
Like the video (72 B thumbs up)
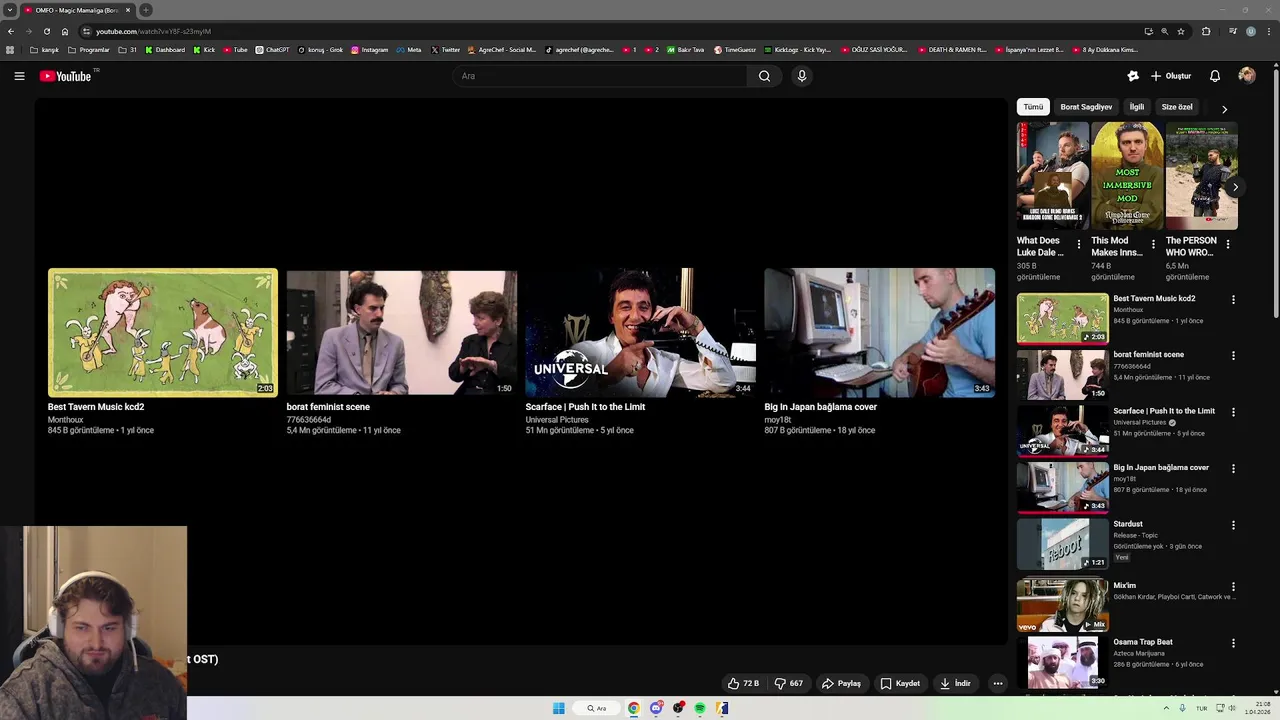[744, 684]
